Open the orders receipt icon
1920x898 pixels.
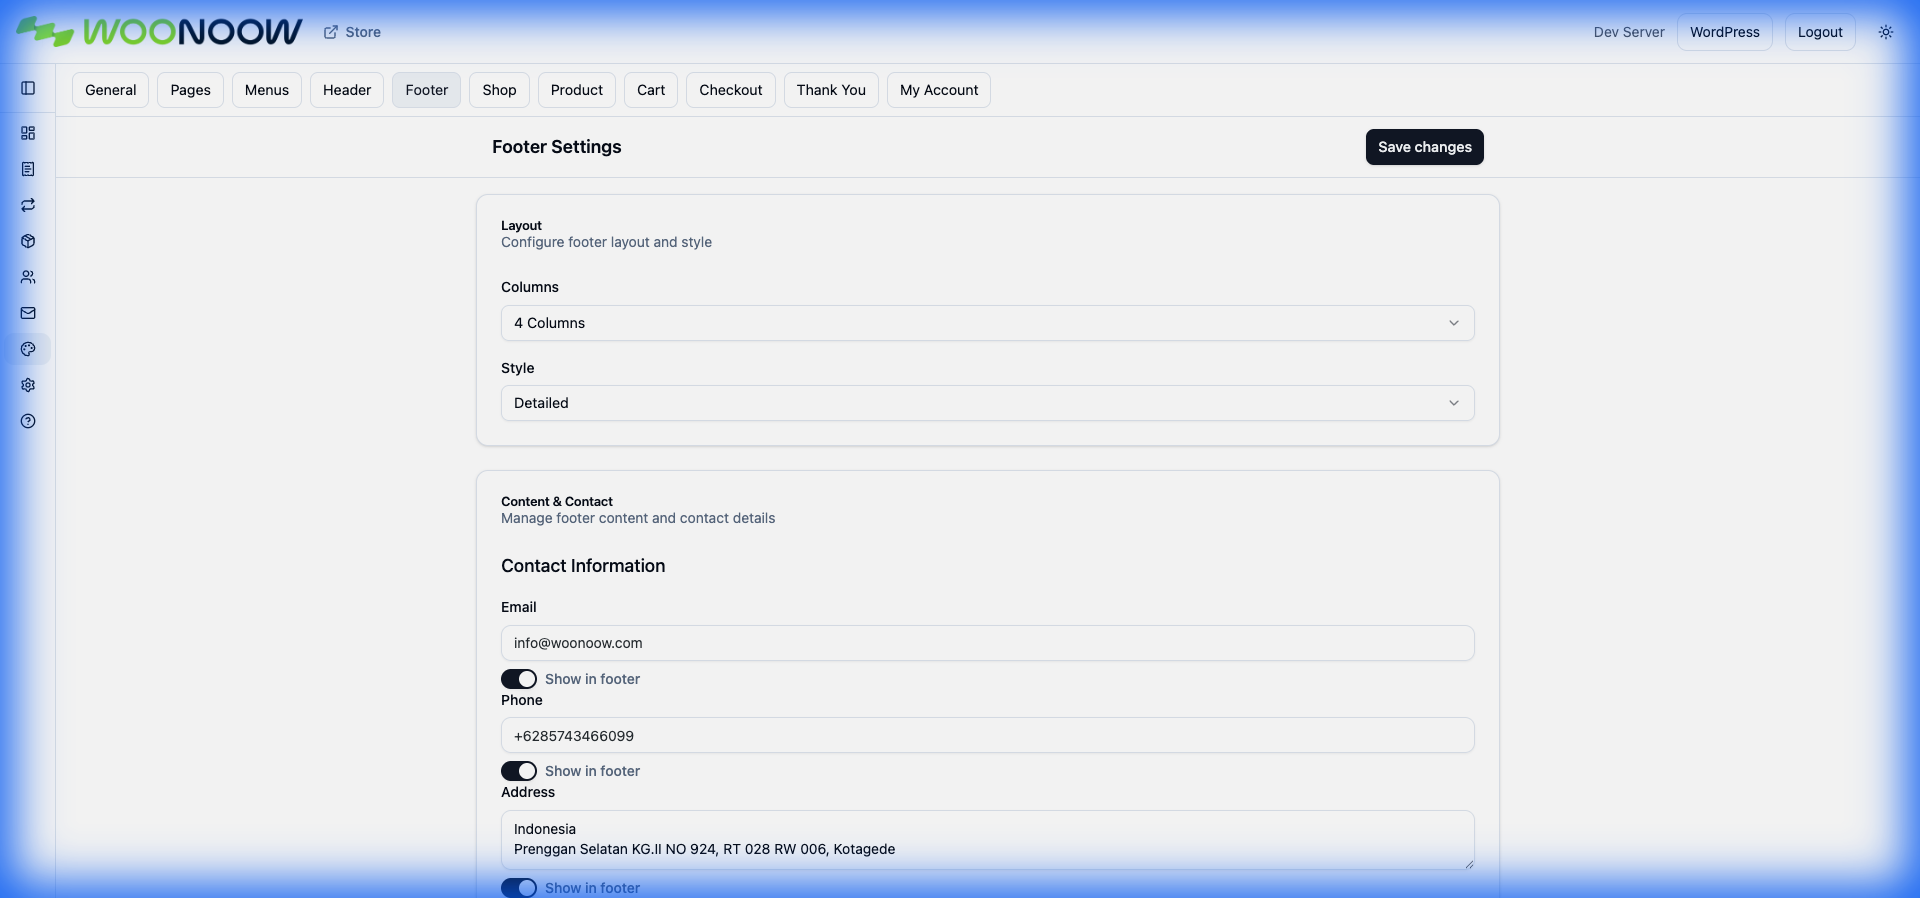[28, 169]
